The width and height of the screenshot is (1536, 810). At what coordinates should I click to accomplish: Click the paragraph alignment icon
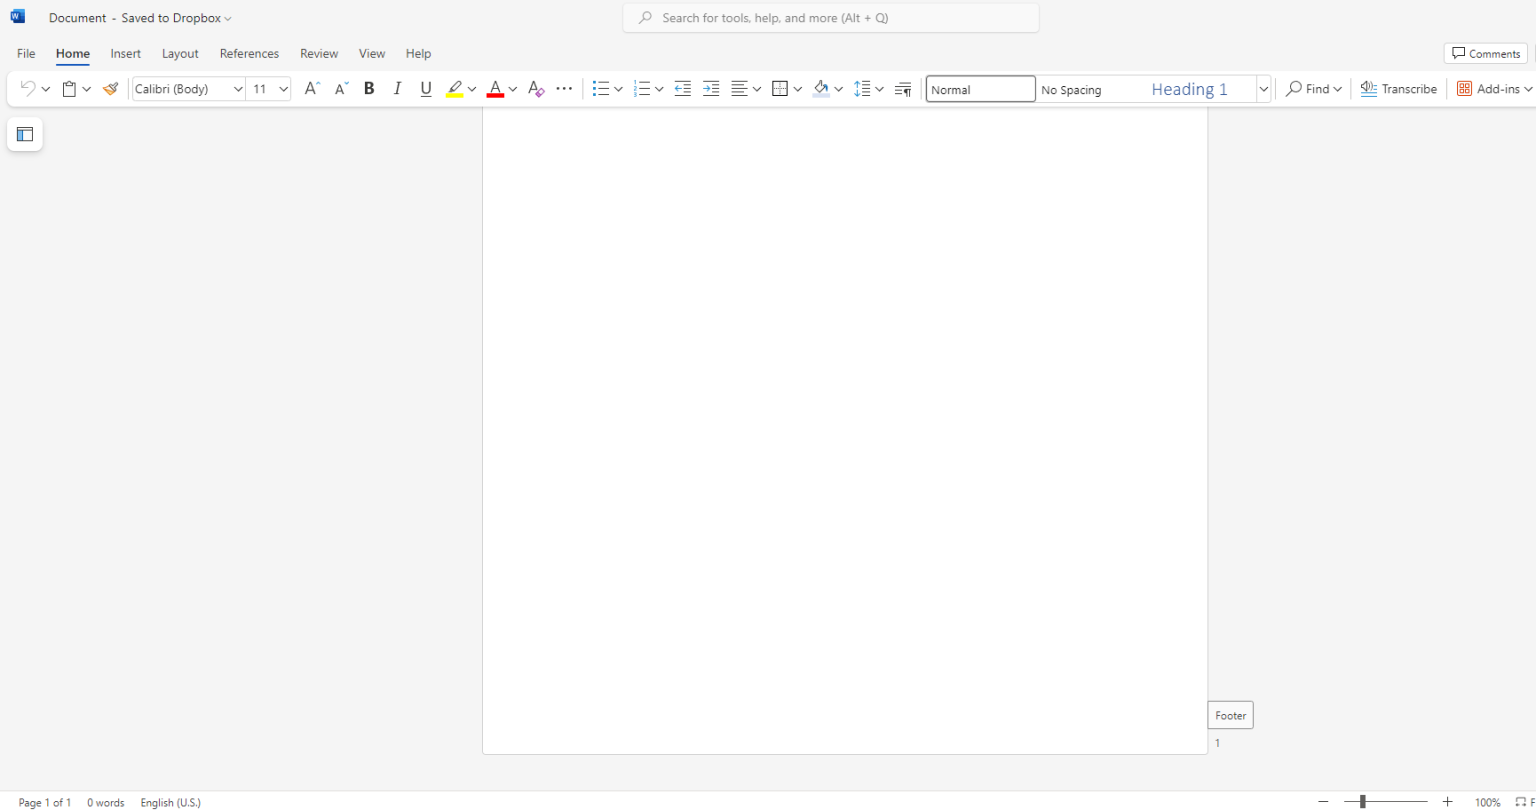tap(740, 89)
